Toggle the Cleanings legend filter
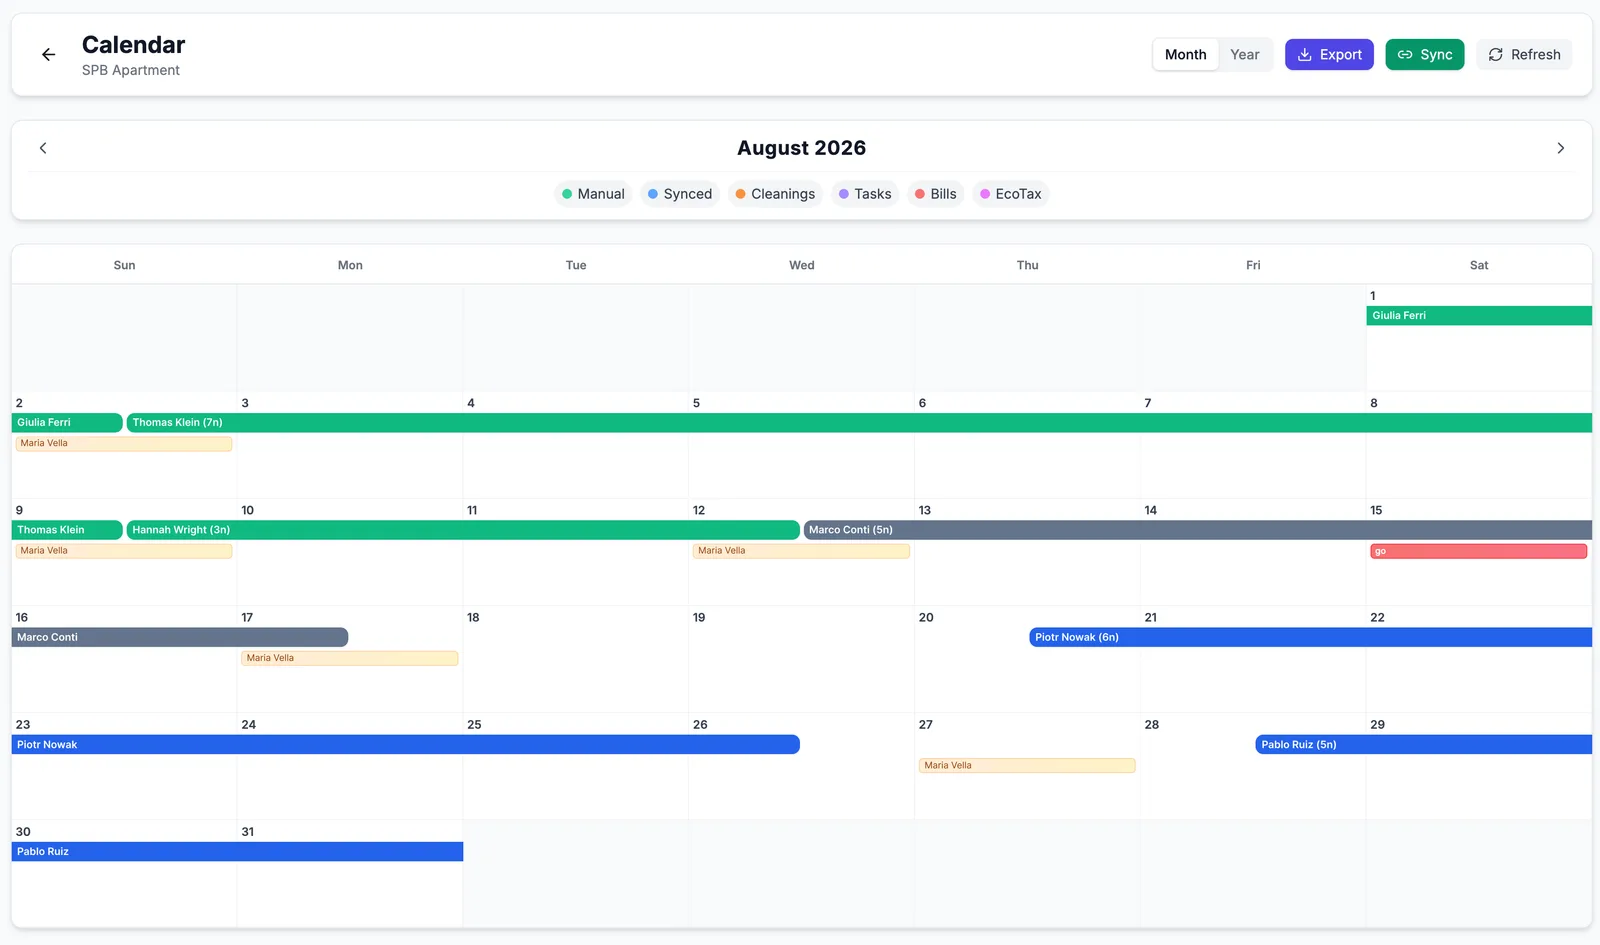Screen dimensions: 1600x945 [x=775, y=194]
